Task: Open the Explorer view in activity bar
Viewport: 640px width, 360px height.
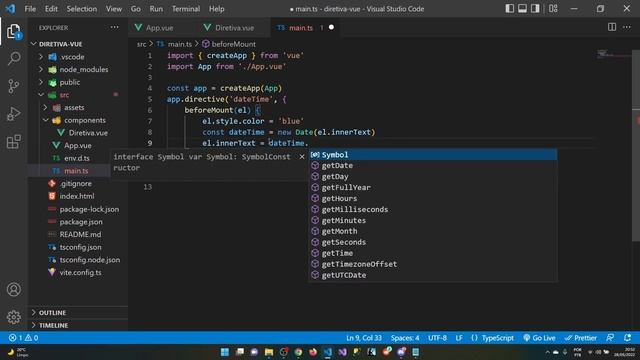Action: point(13,31)
